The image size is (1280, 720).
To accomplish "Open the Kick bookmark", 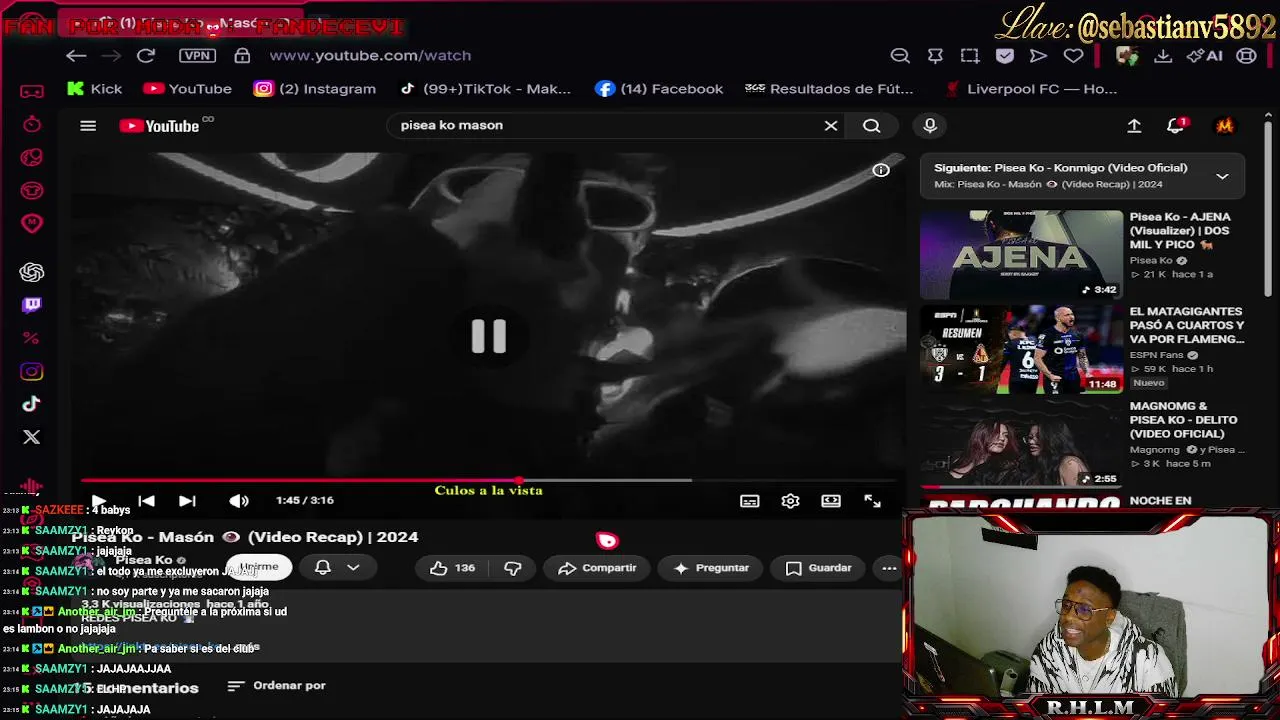I will (x=94, y=89).
